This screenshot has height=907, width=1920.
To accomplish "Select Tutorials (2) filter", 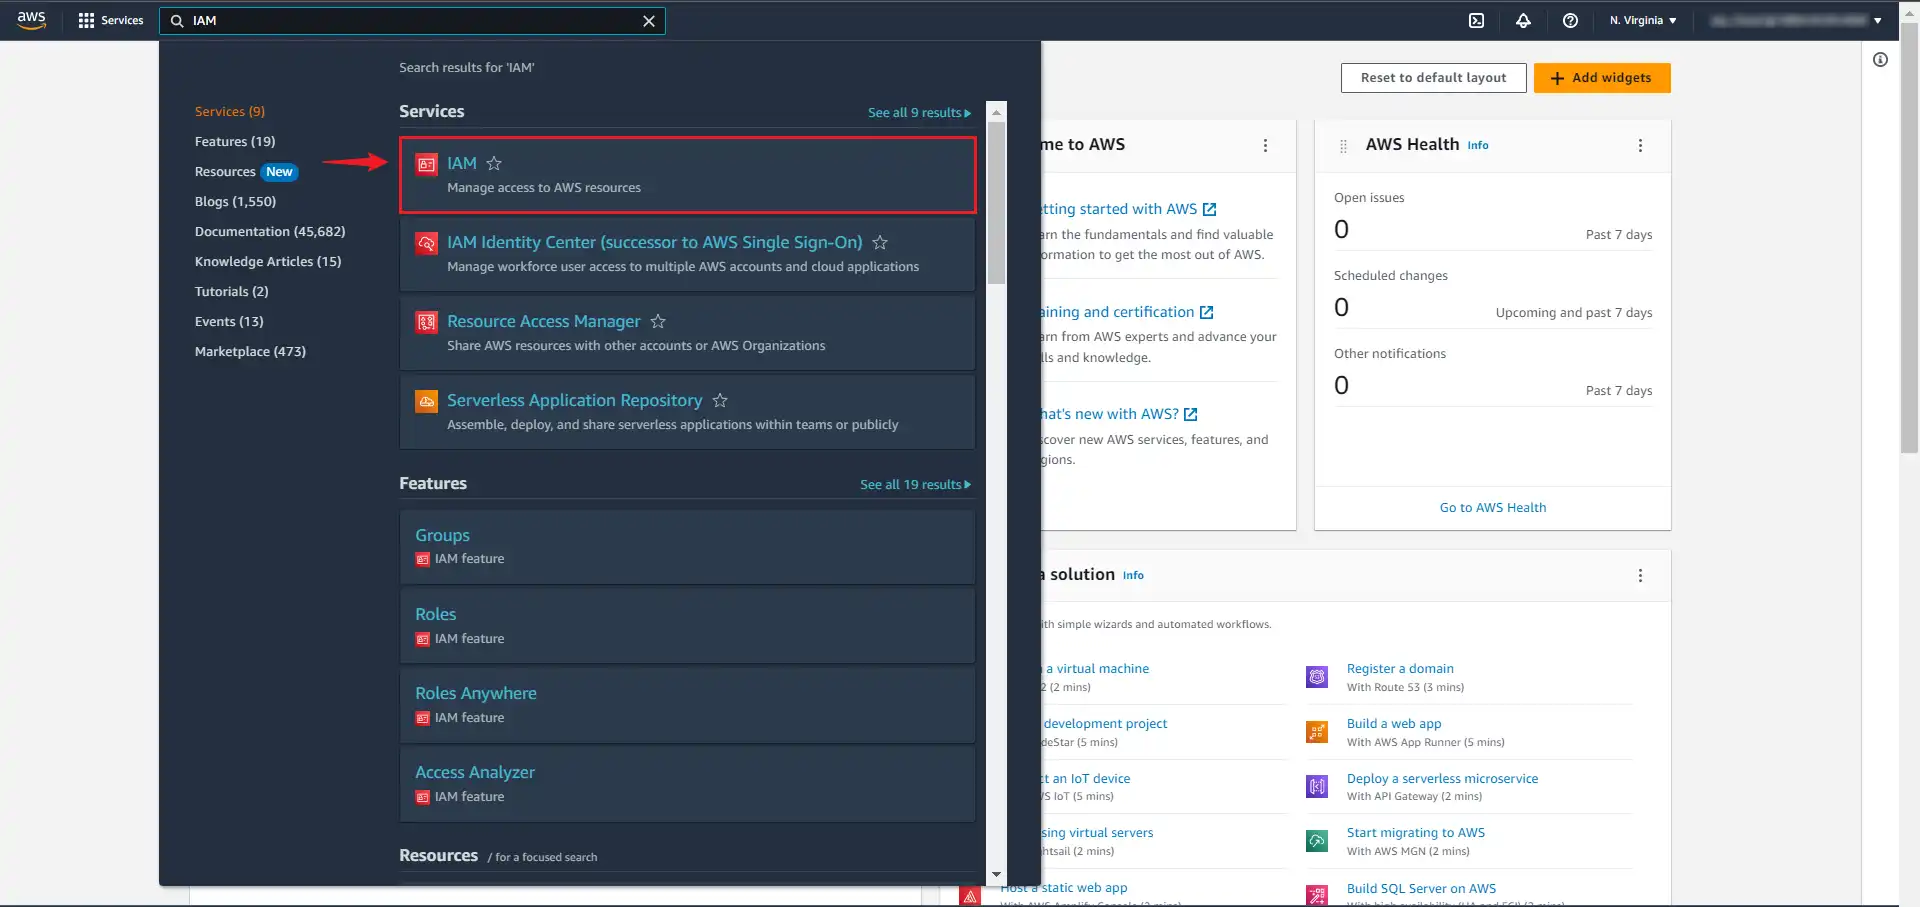I will pos(231,291).
